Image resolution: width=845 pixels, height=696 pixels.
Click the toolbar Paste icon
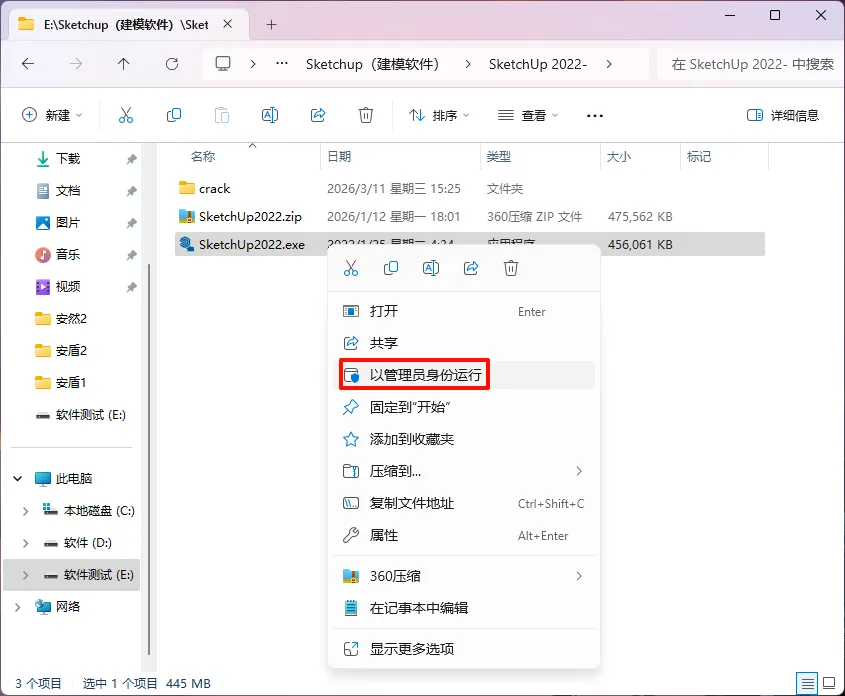[221, 115]
